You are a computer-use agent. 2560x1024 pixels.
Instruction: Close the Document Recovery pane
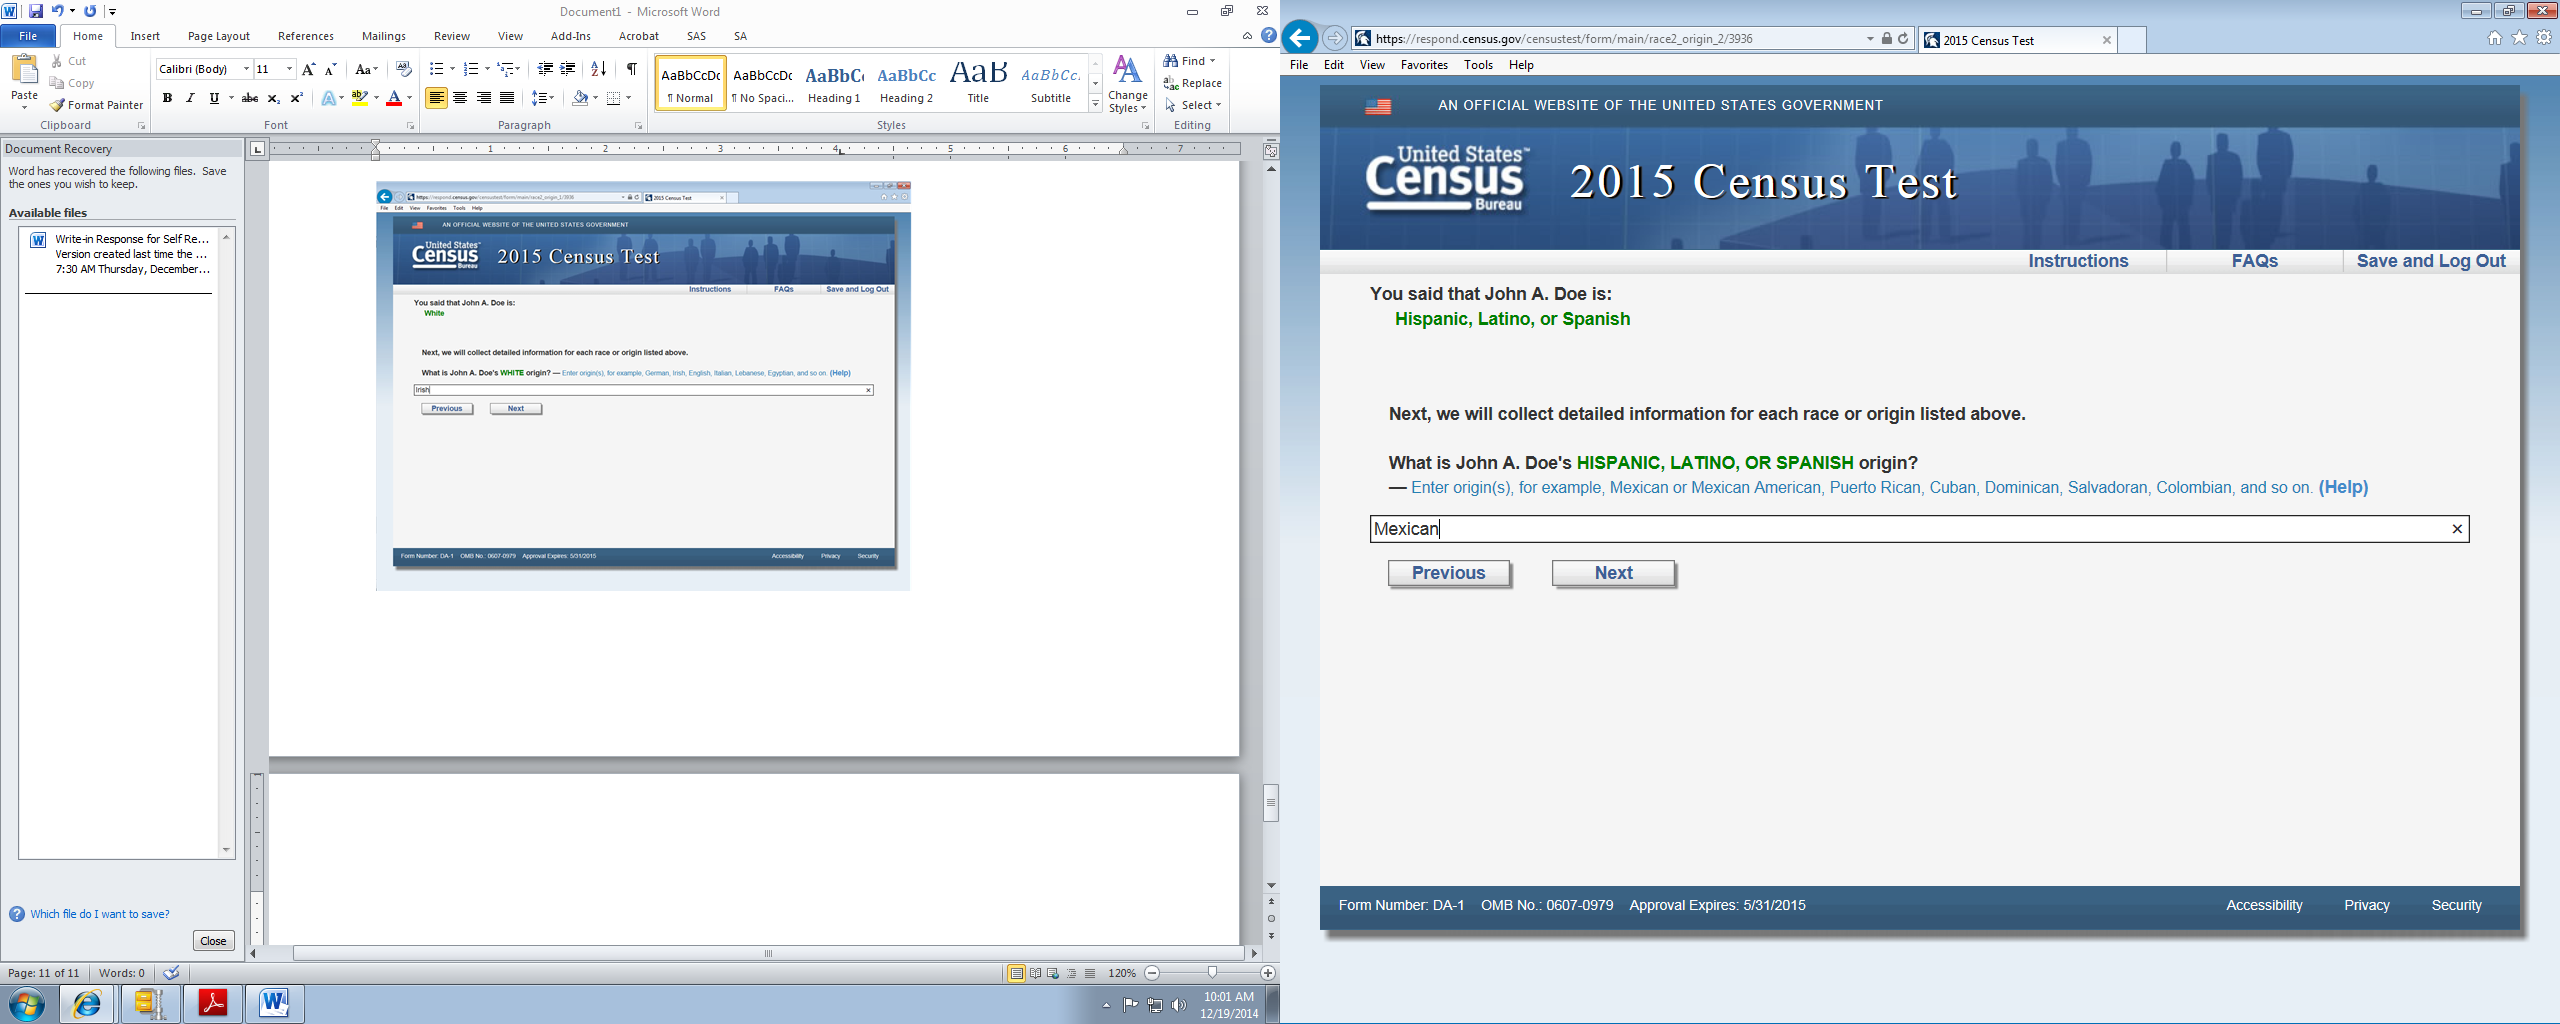[x=213, y=941]
